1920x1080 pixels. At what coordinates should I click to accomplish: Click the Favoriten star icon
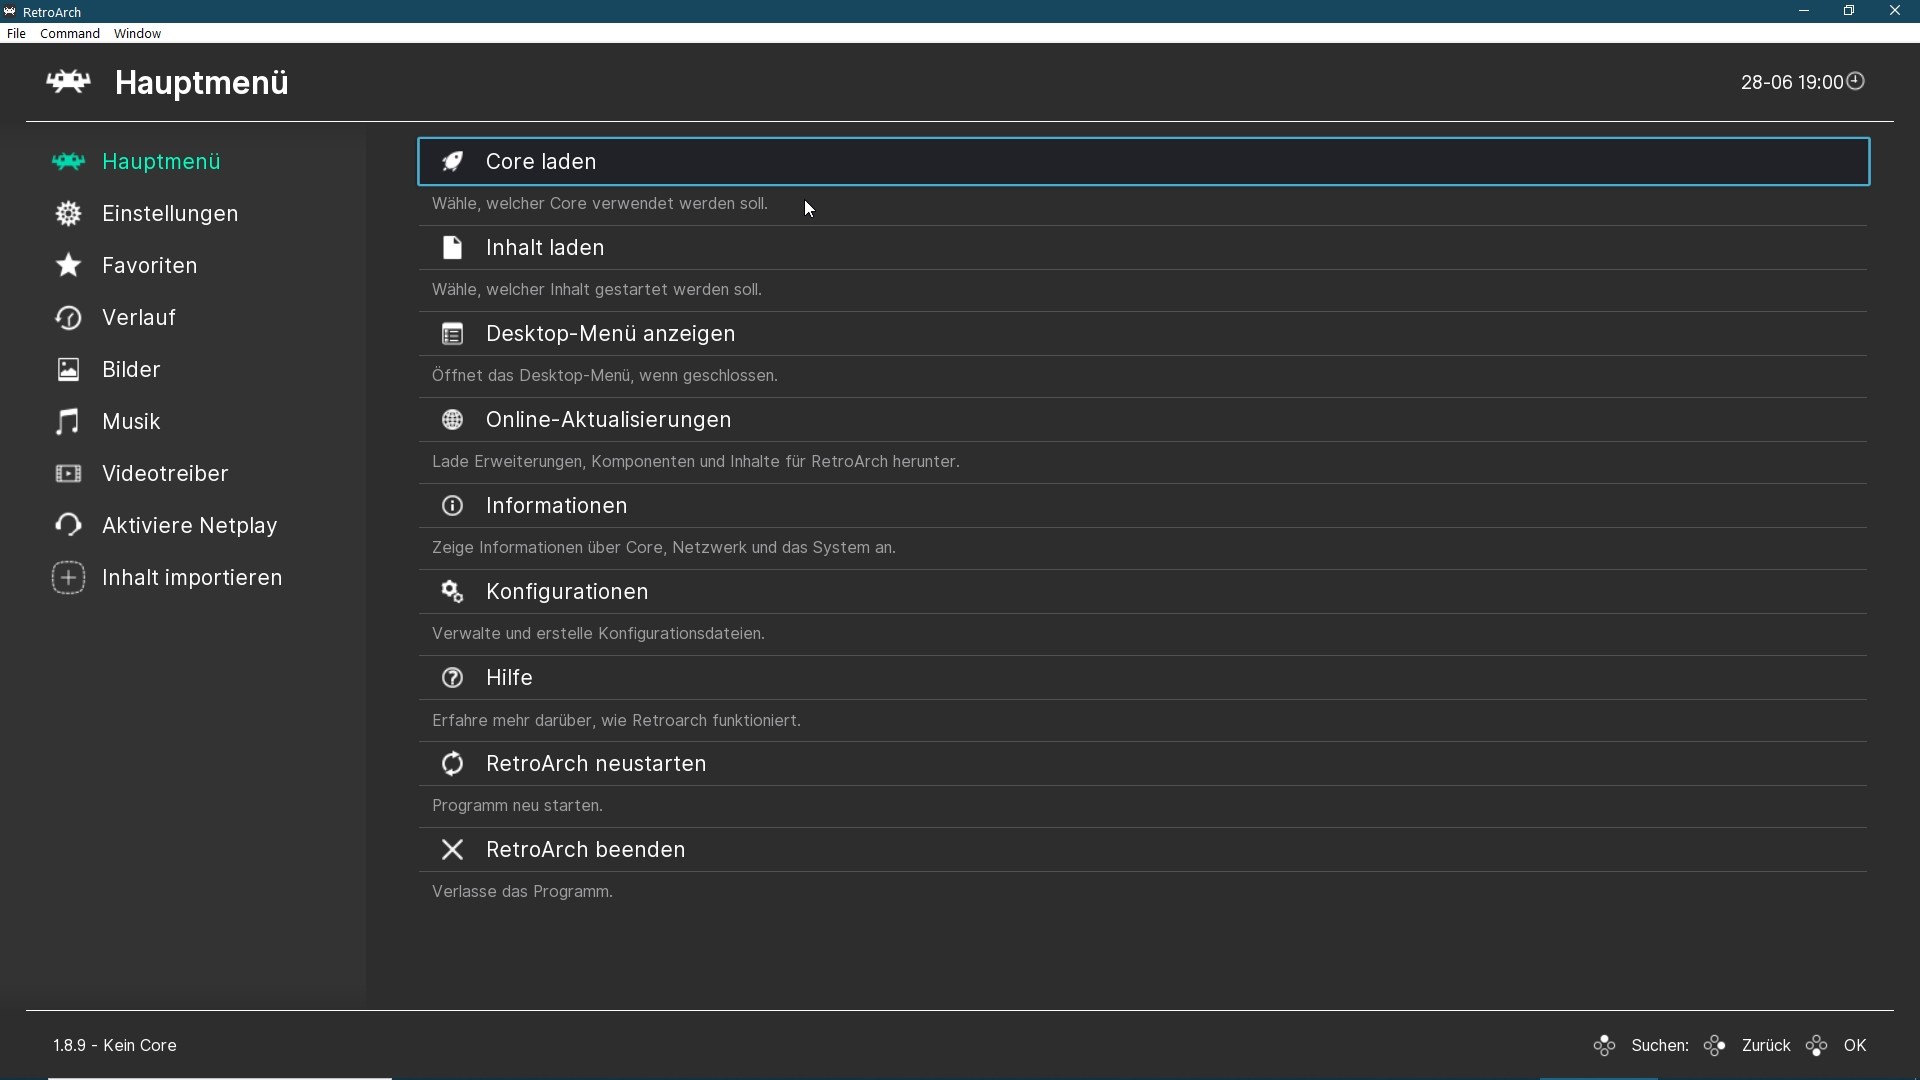point(68,266)
